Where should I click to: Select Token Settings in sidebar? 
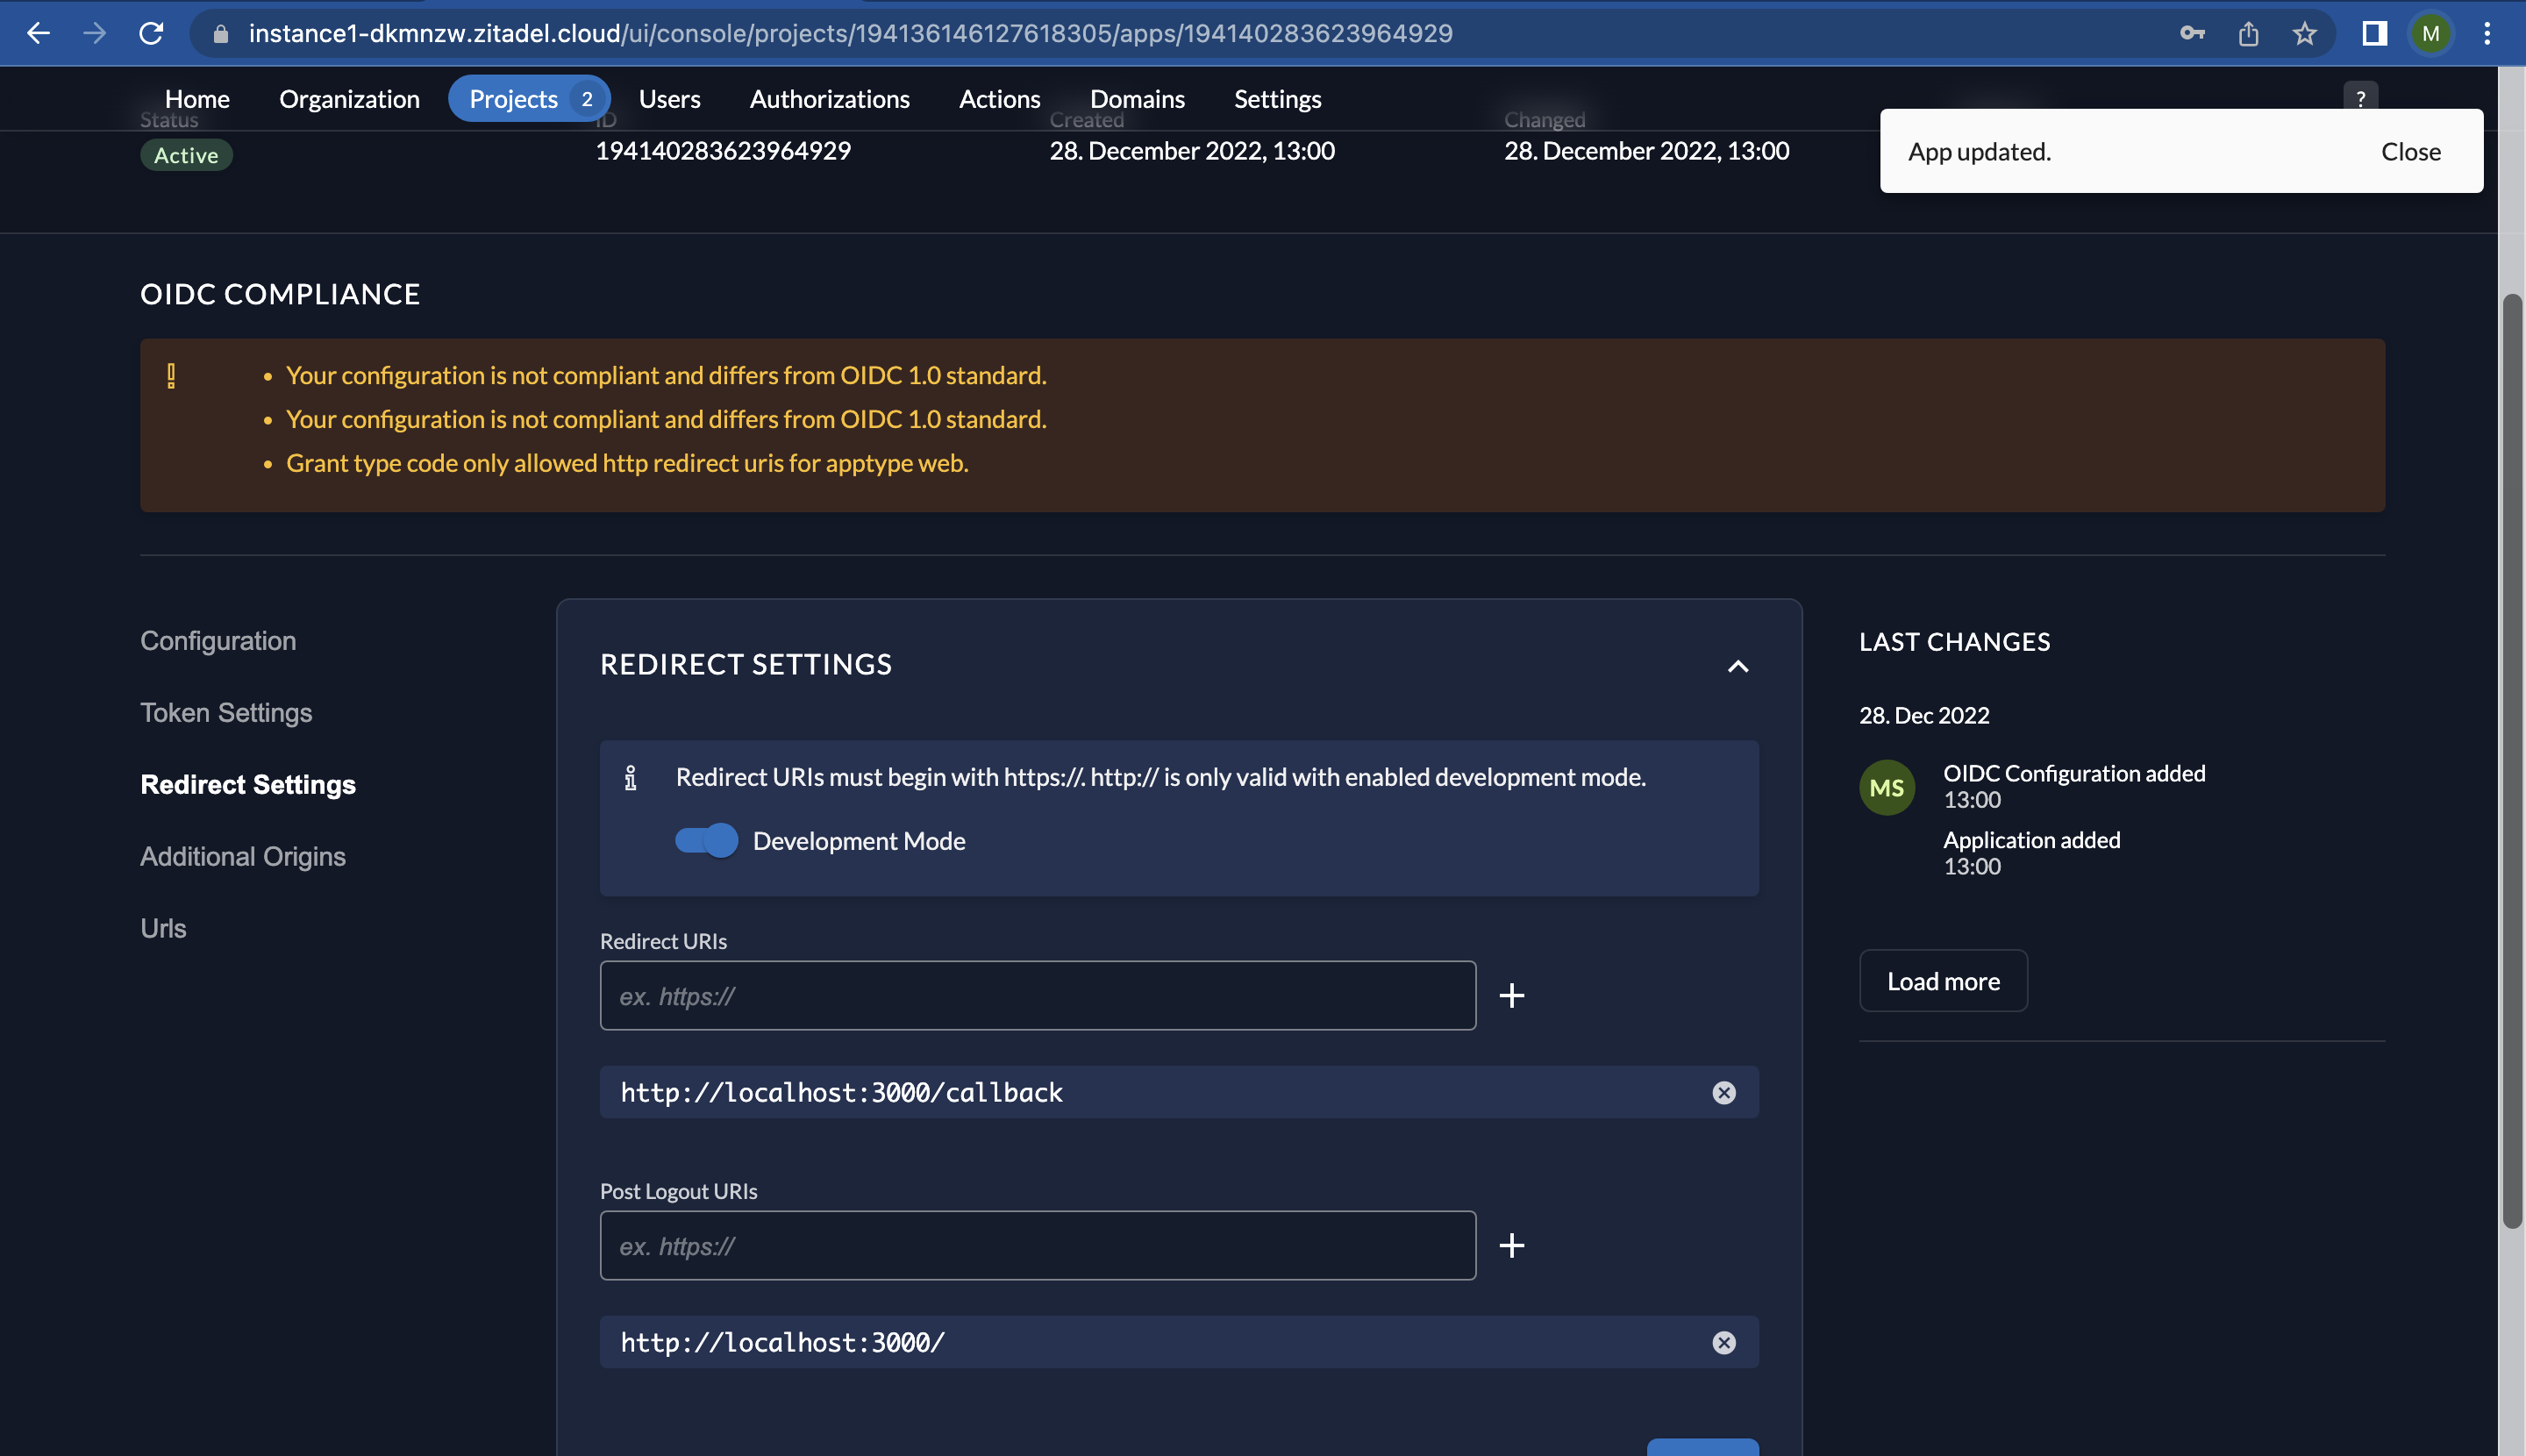226,712
